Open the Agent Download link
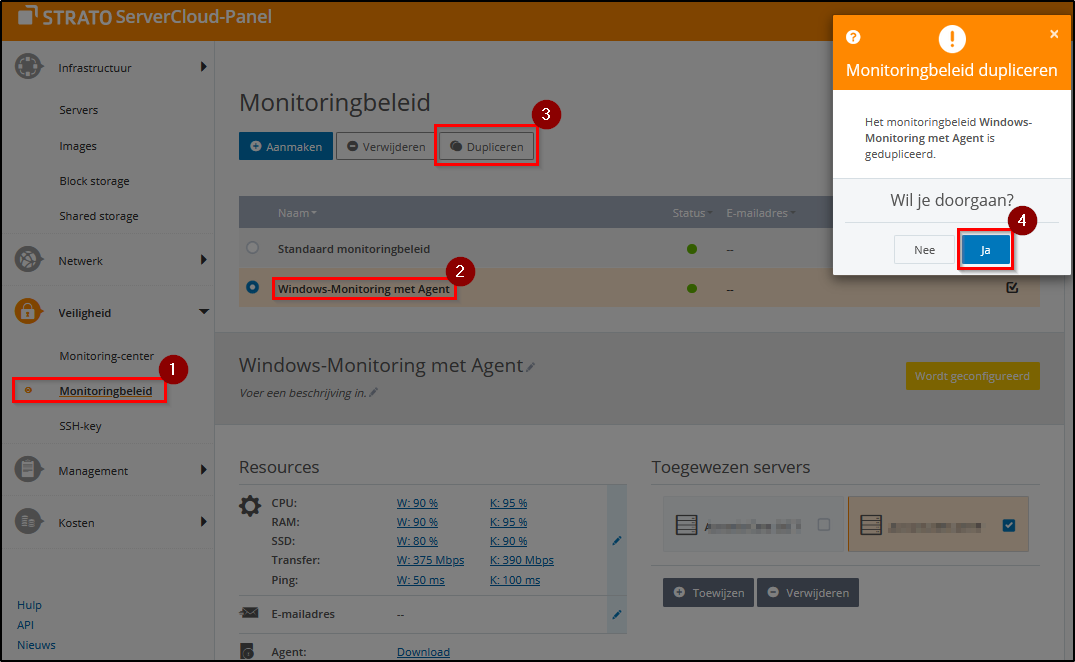The width and height of the screenshot is (1075, 662). pos(423,652)
